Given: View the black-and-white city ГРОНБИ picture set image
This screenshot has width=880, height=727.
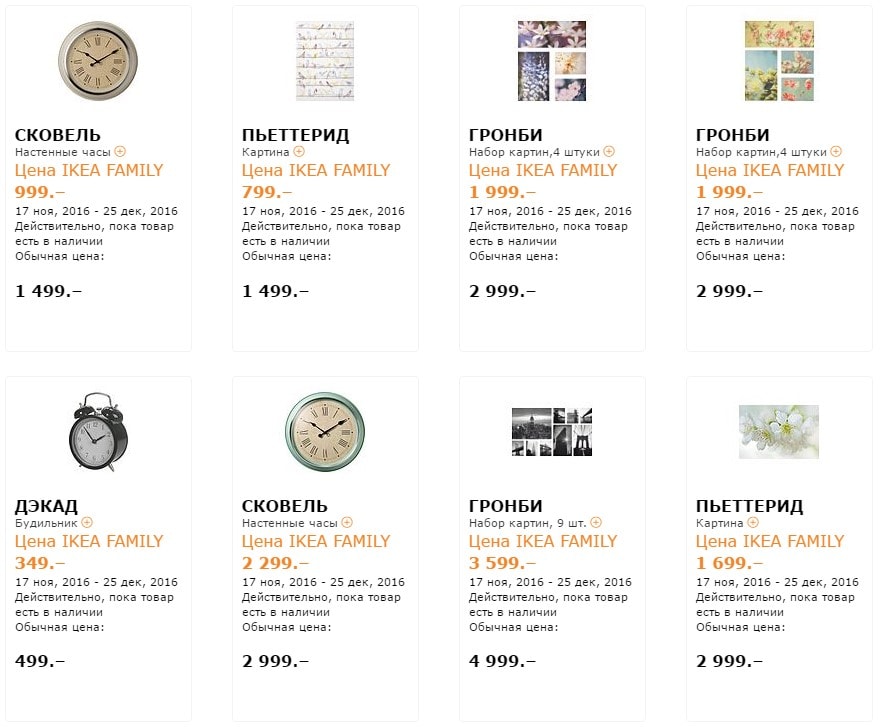Looking at the screenshot, I should [551, 431].
